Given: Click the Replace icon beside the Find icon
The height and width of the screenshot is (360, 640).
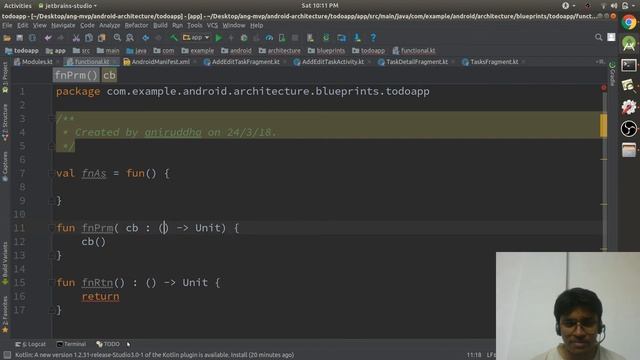Looking at the screenshot, I should coord(130,38).
